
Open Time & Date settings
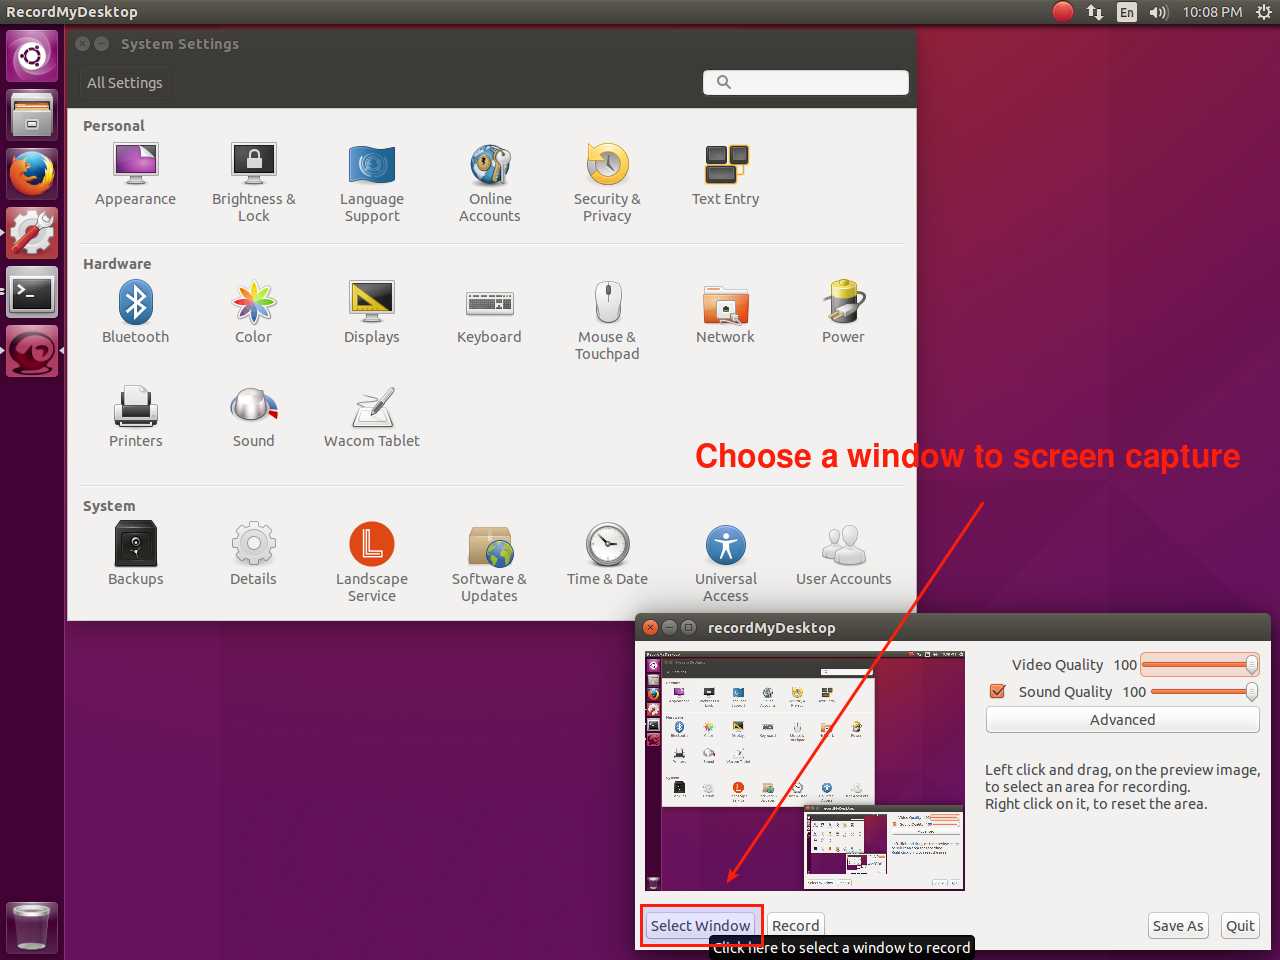click(x=607, y=555)
